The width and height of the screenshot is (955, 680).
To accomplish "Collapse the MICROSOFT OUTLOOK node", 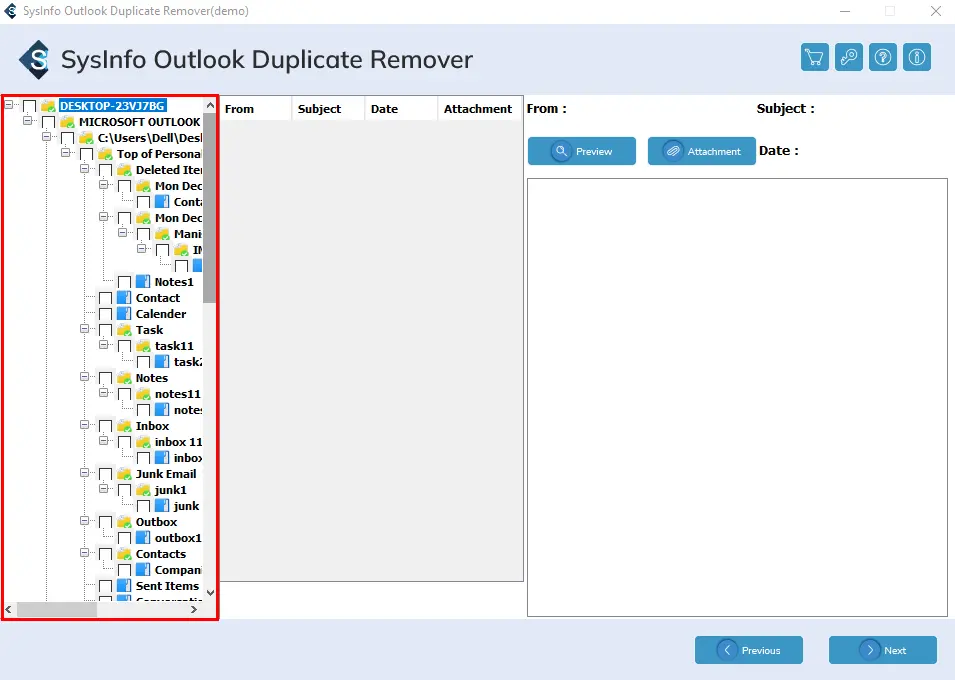I will coord(27,121).
